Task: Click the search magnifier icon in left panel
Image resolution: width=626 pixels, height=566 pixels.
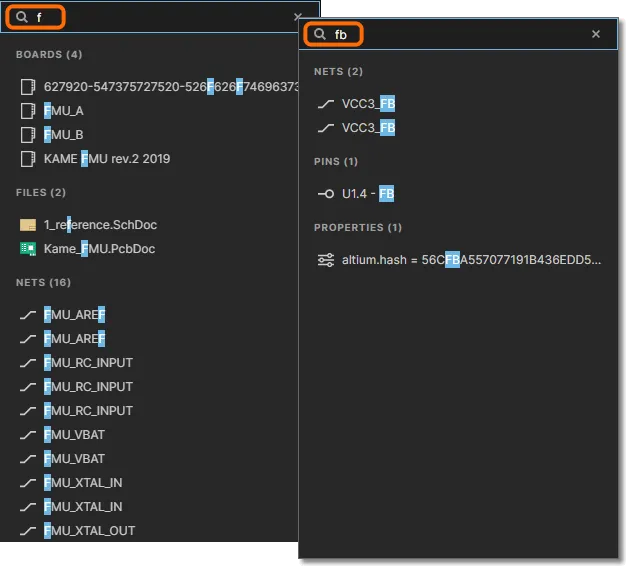Action: tap(22, 17)
